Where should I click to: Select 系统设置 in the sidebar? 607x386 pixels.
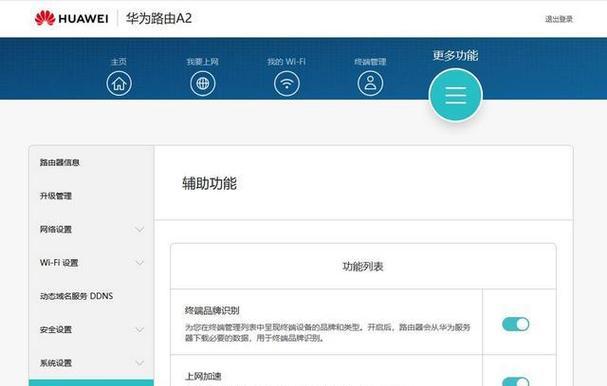[56, 363]
